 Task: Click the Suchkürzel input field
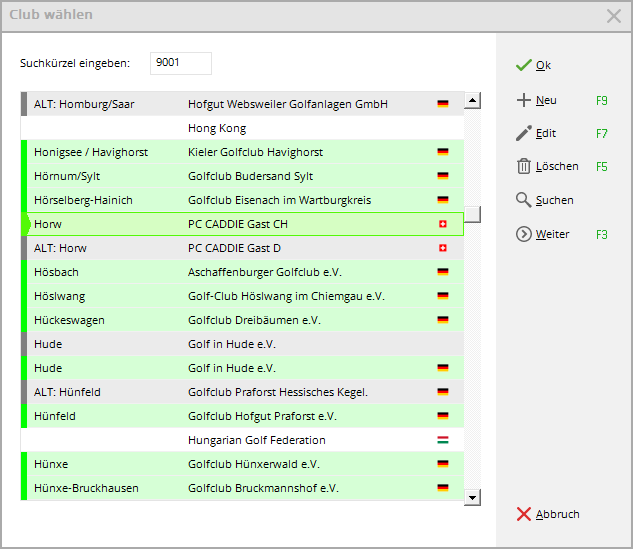tap(180, 63)
